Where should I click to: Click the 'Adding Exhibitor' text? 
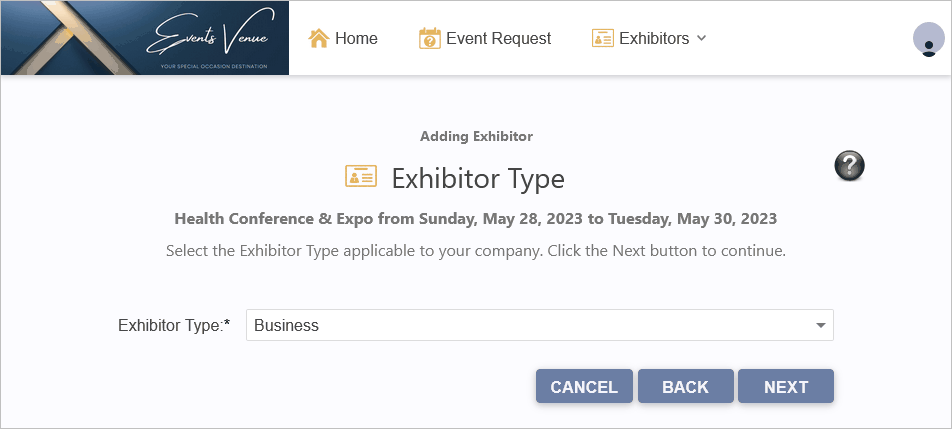click(477, 137)
